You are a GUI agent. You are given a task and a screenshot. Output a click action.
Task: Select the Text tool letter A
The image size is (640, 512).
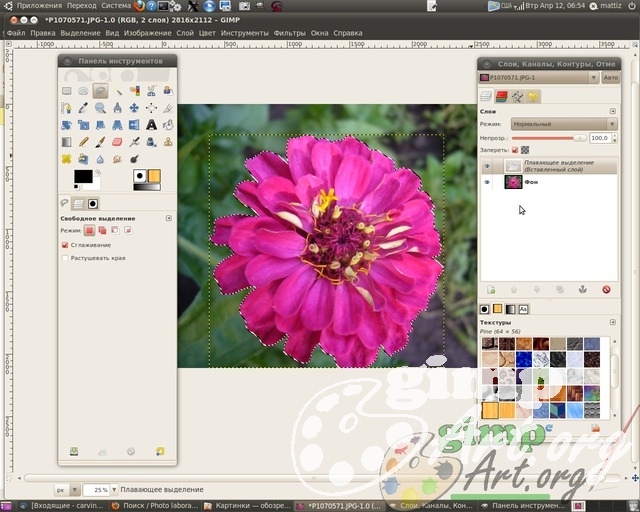pyautogui.click(x=151, y=125)
